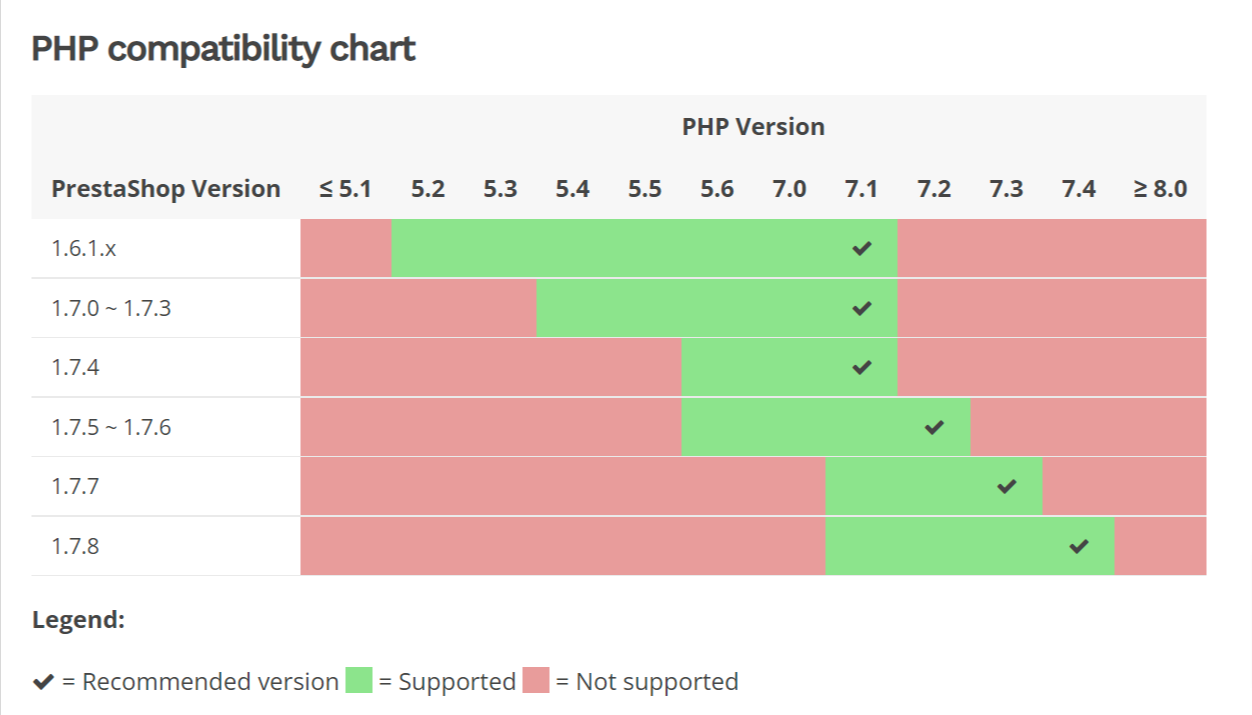Click the legend's Recommended version checkmark icon

tap(43, 682)
